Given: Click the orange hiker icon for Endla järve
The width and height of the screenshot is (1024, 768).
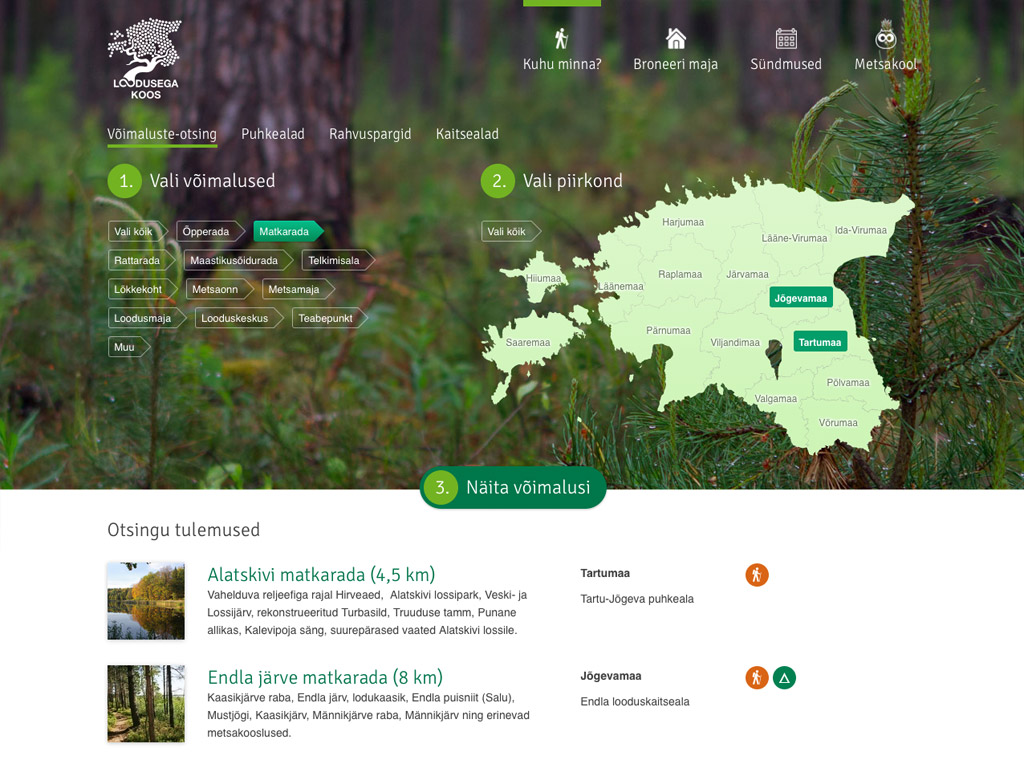Looking at the screenshot, I should coord(757,678).
